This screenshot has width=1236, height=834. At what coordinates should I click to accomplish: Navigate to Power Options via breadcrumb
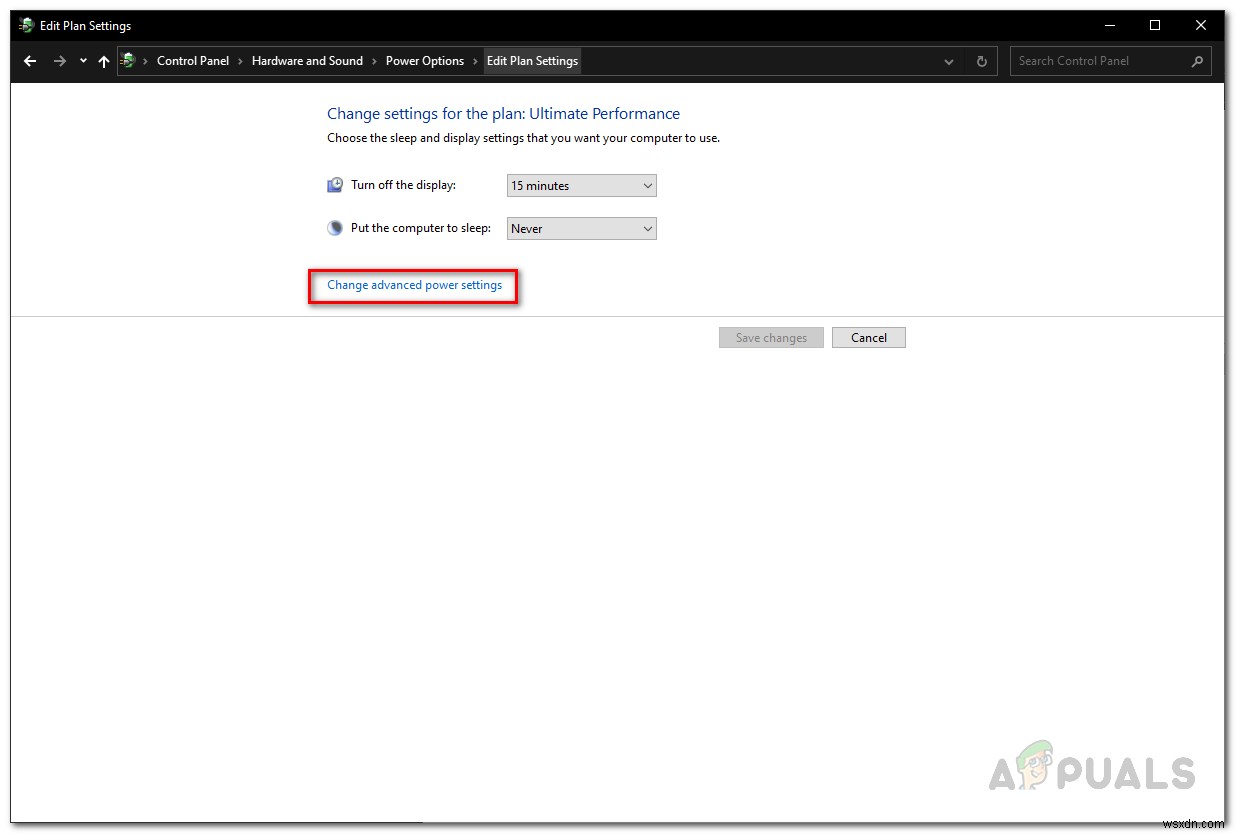coord(425,60)
